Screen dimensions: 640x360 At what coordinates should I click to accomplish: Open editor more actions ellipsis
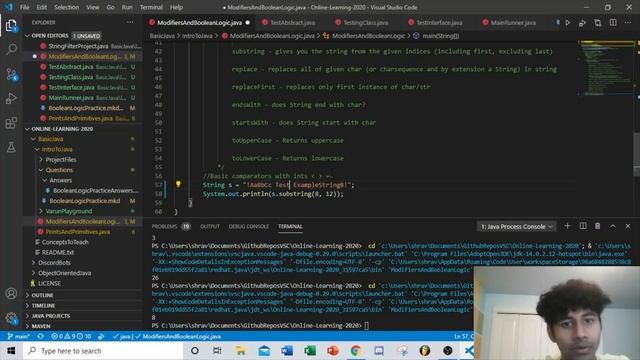[628, 23]
